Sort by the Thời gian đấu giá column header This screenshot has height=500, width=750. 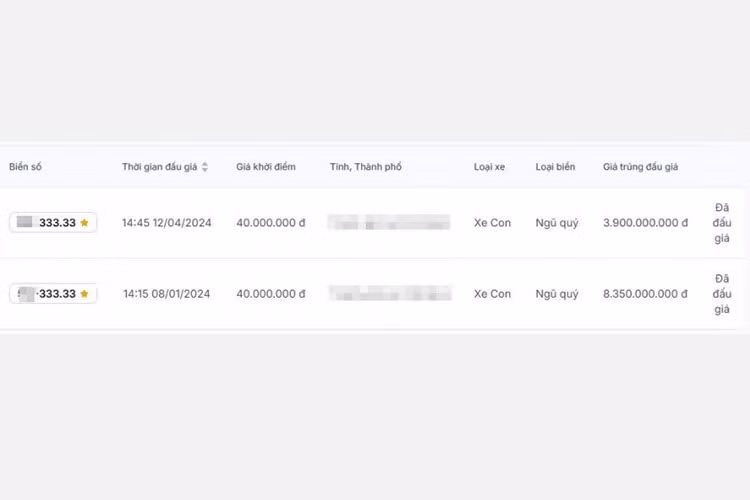(159, 167)
